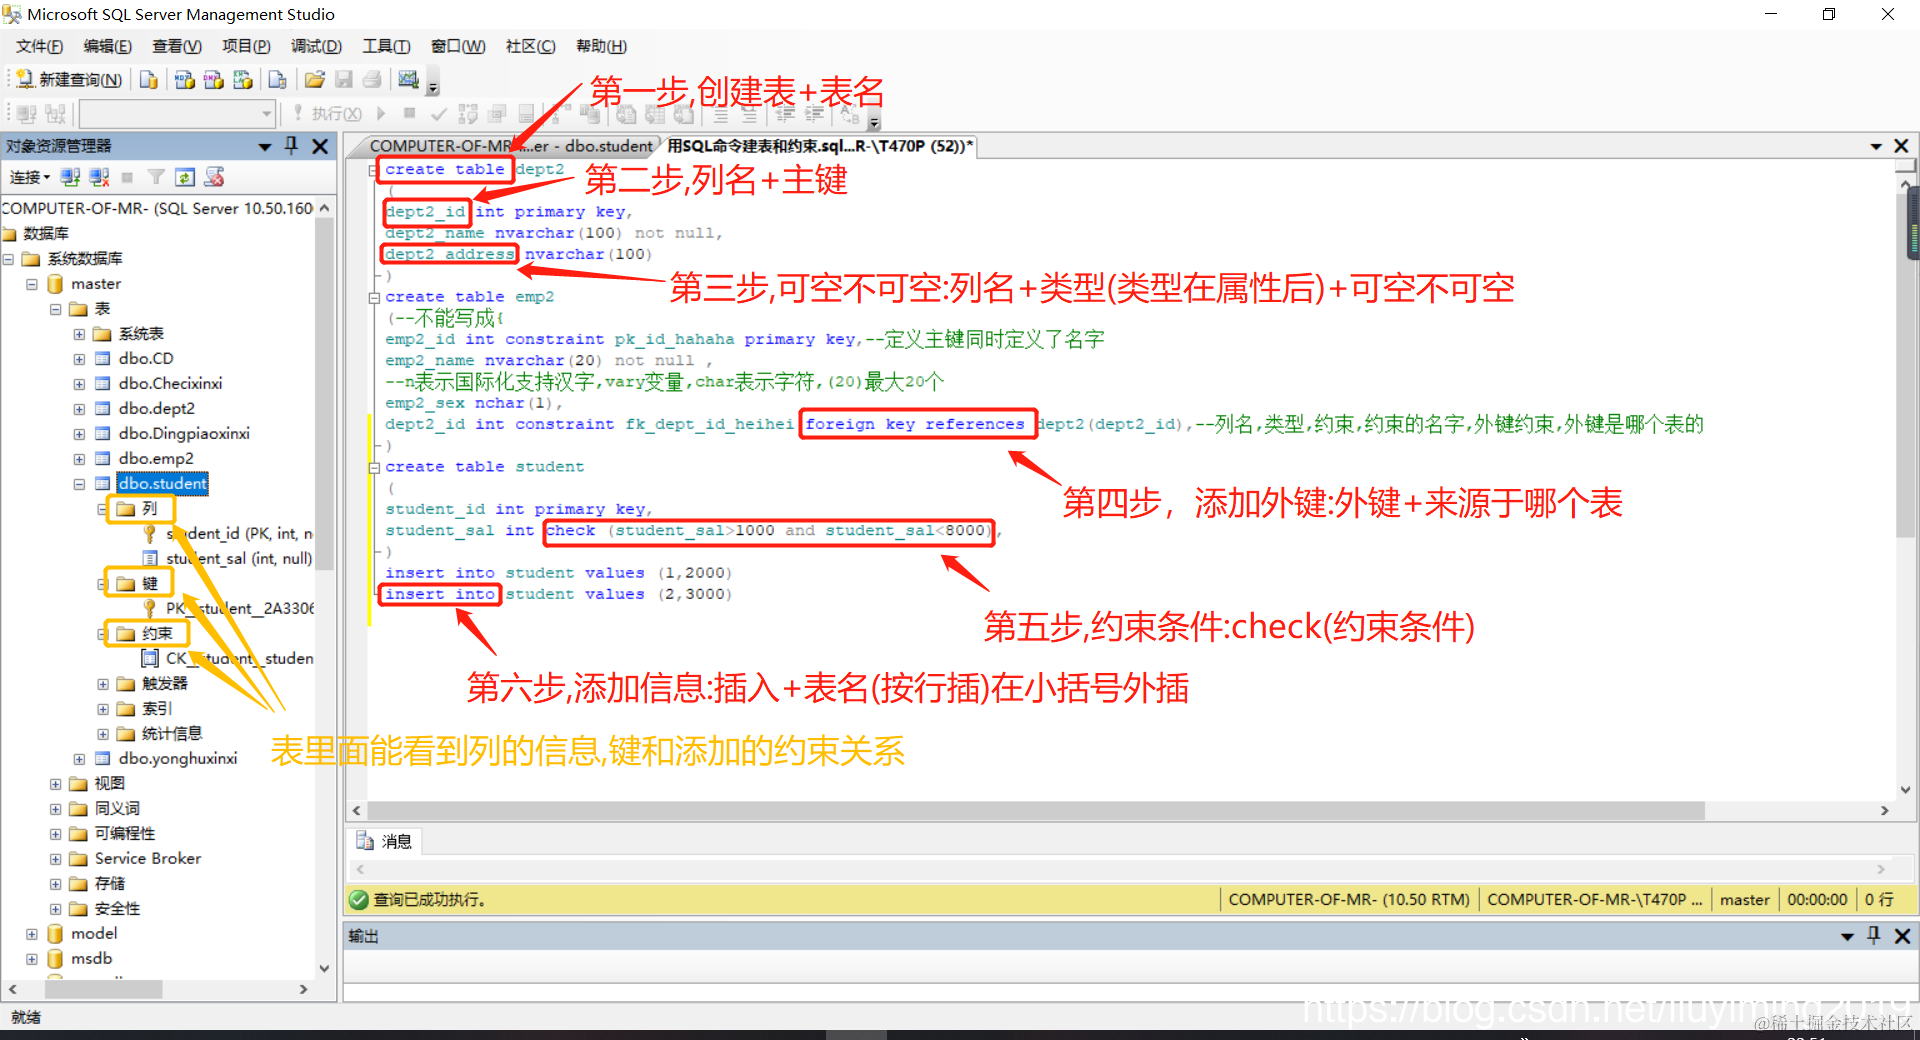Select the msdb database
The width and height of the screenshot is (1920, 1040).
pyautogui.click(x=91, y=959)
